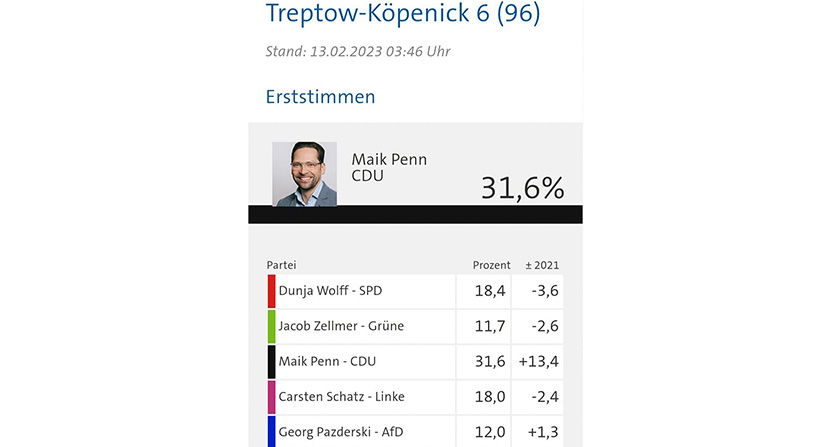Select the Maik Penn - CDU table row
Image resolution: width=831 pixels, height=447 pixels.
pyautogui.click(x=416, y=362)
